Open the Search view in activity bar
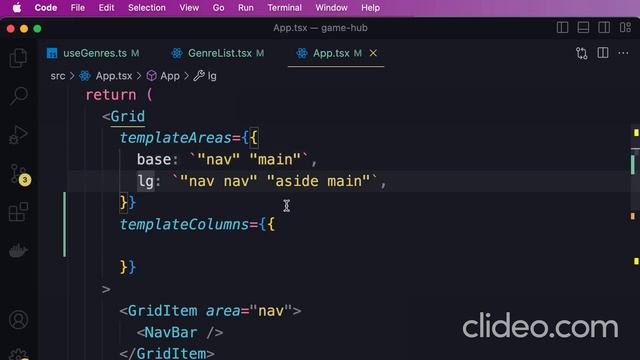The image size is (640, 360). pos(18,96)
